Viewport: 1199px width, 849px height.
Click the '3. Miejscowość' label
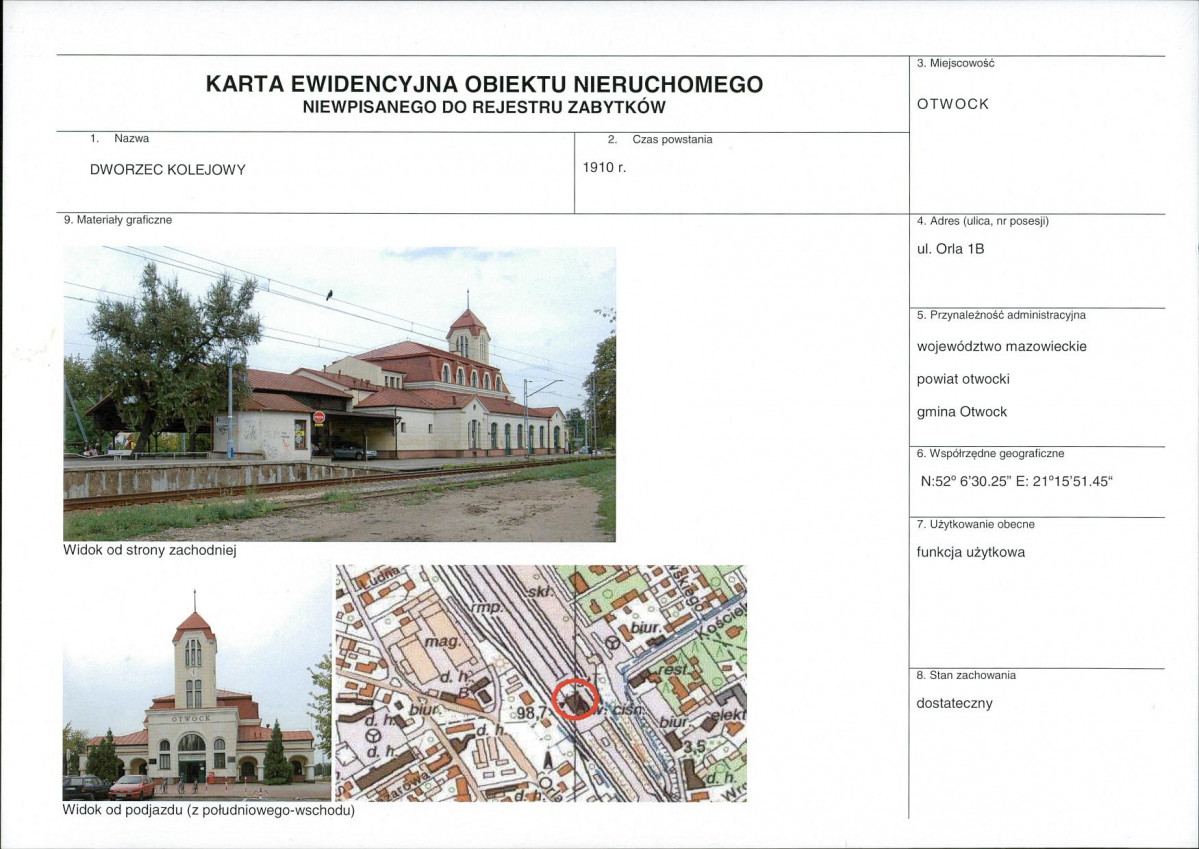[x=956, y=63]
